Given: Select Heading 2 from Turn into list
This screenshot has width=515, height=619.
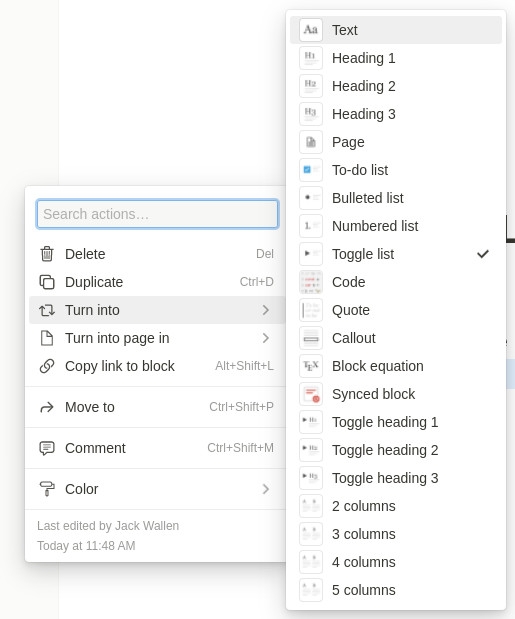Looking at the screenshot, I should tap(396, 86).
